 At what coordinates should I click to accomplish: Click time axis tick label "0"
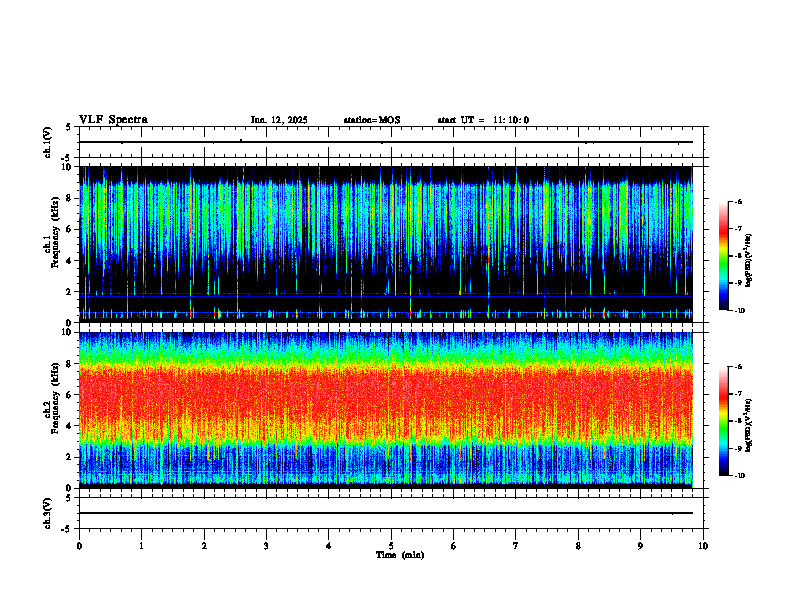click(x=79, y=546)
